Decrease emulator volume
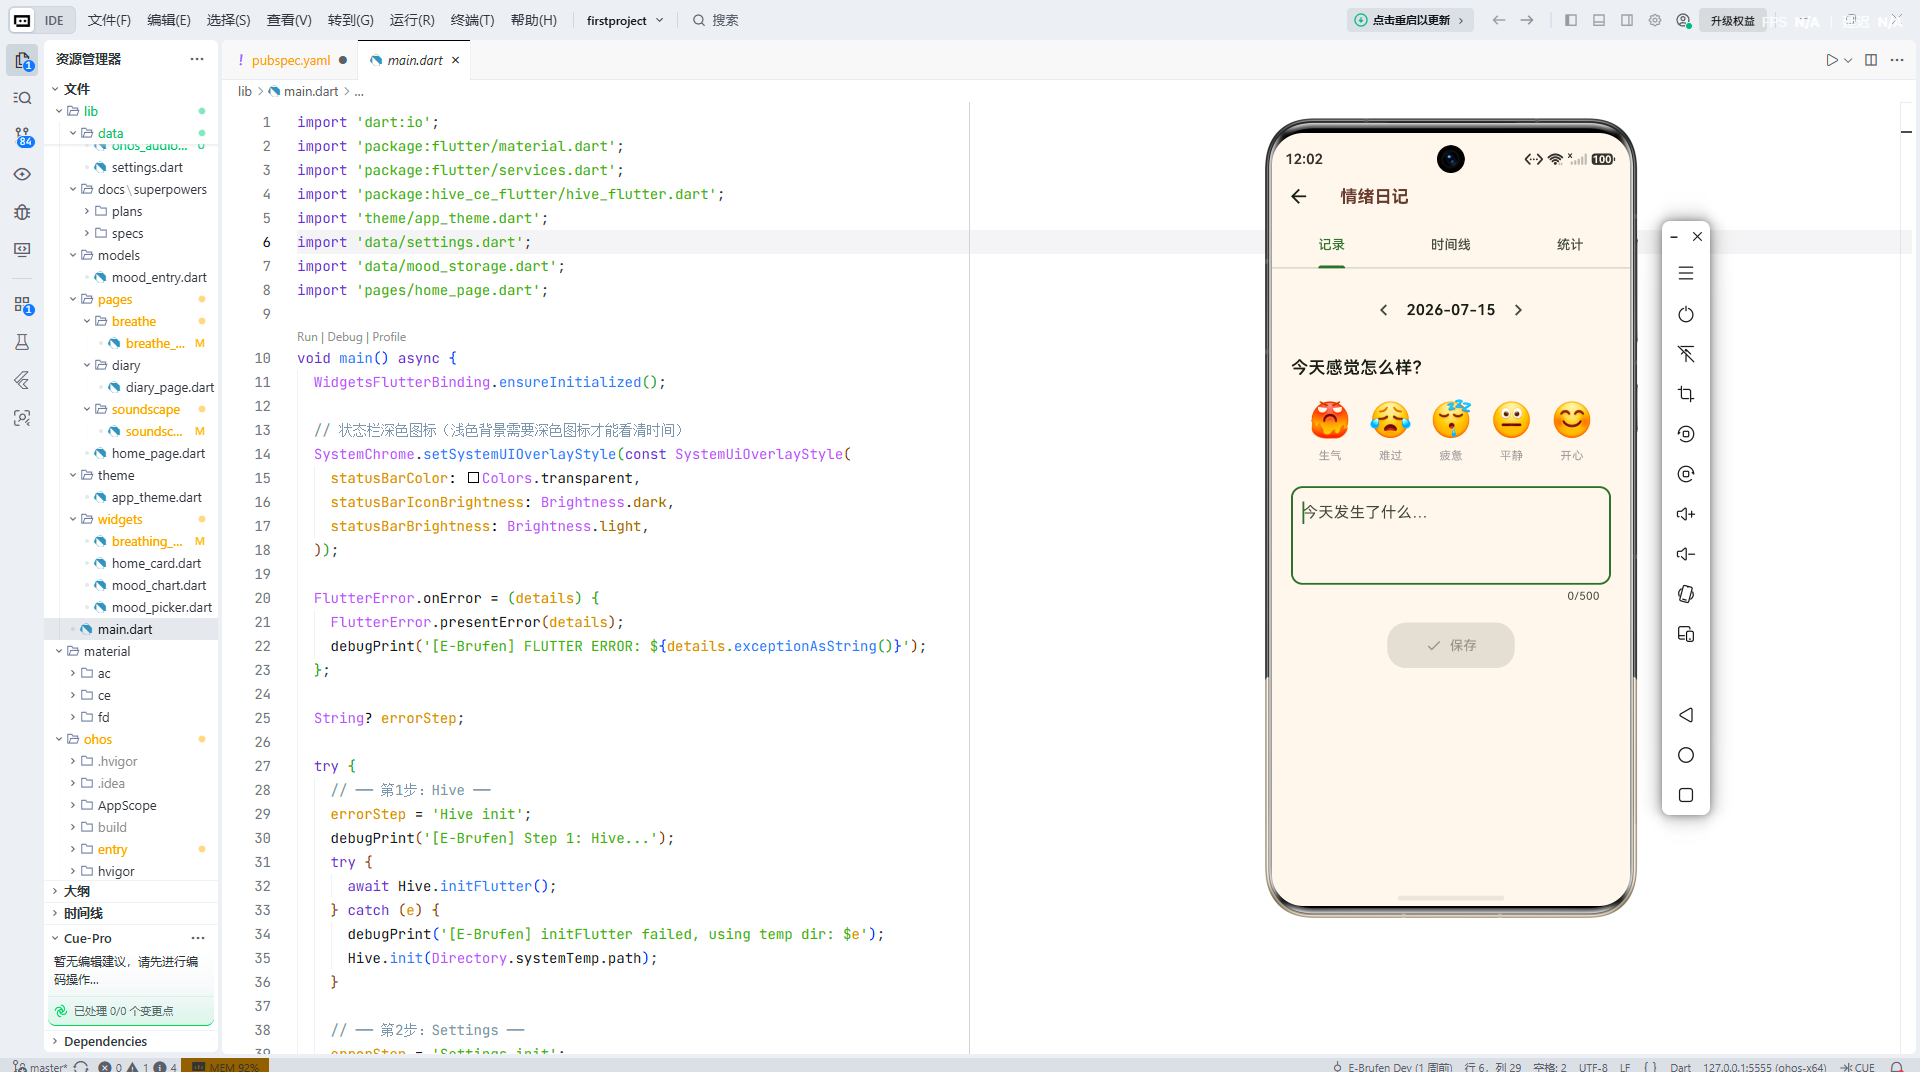Screen dimensions: 1920x1072 1686,554
